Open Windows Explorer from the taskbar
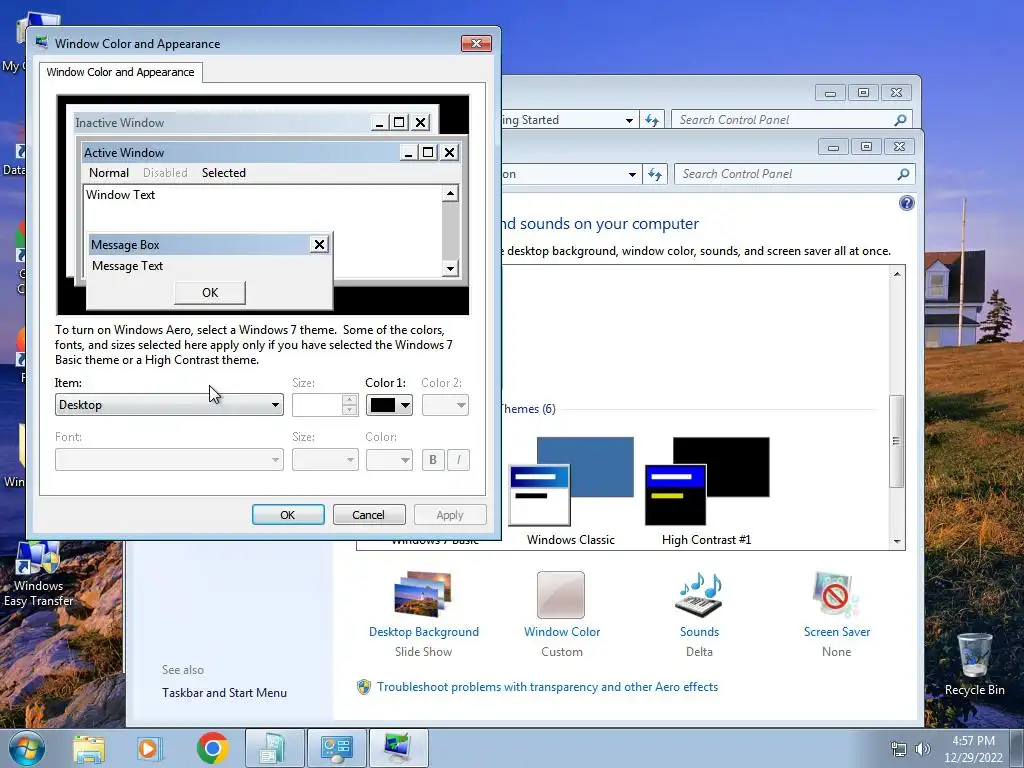1024x768 pixels. [x=89, y=749]
